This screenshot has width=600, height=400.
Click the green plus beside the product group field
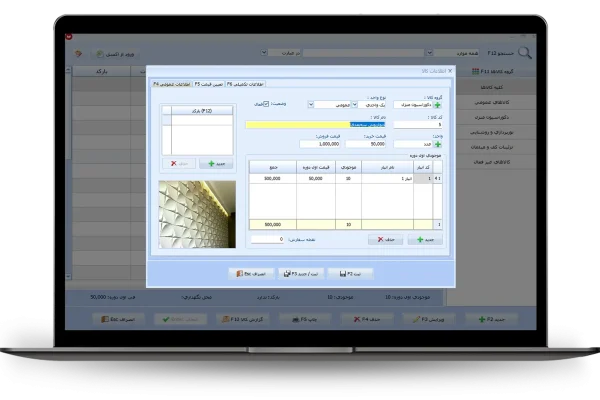[x=437, y=104]
